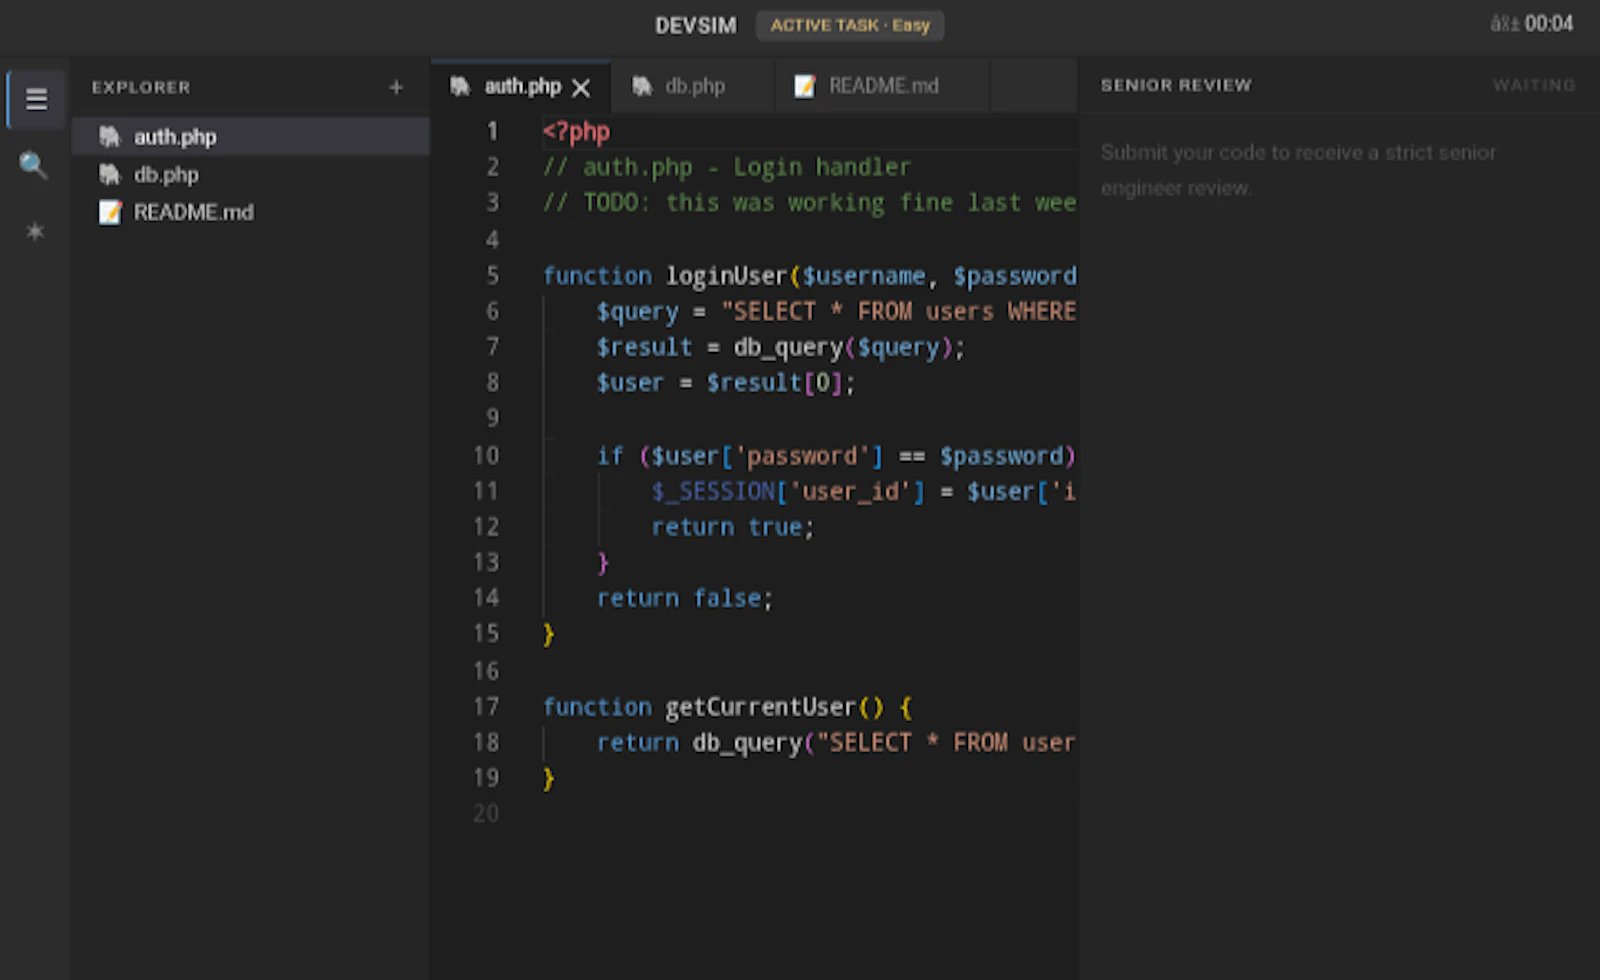Click the PHP elephant icon beside db.php in explorer
Screen dimensions: 1600x980
point(110,175)
